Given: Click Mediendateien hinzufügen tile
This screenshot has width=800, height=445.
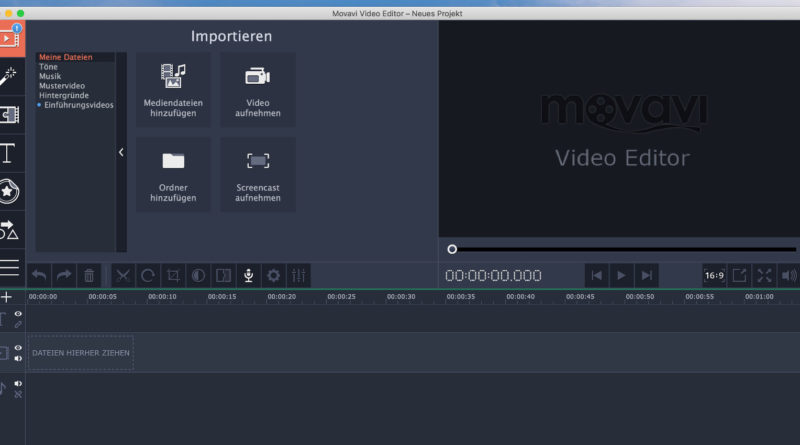Looking at the screenshot, I should click(173, 90).
